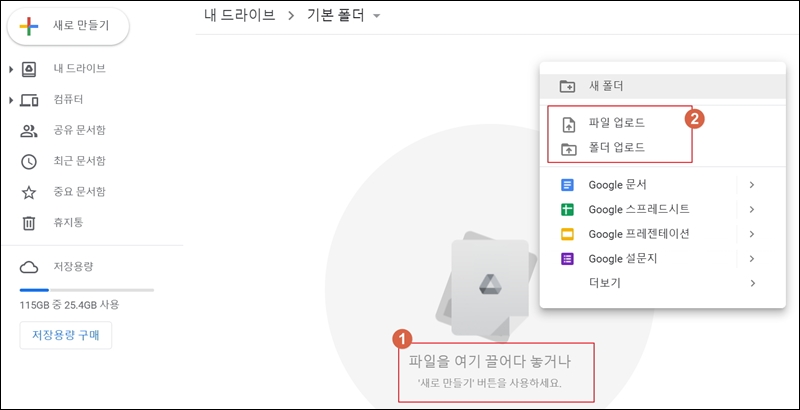This screenshot has height=410, width=800.
Task: Click the 저장용량 label
Action: point(73,266)
